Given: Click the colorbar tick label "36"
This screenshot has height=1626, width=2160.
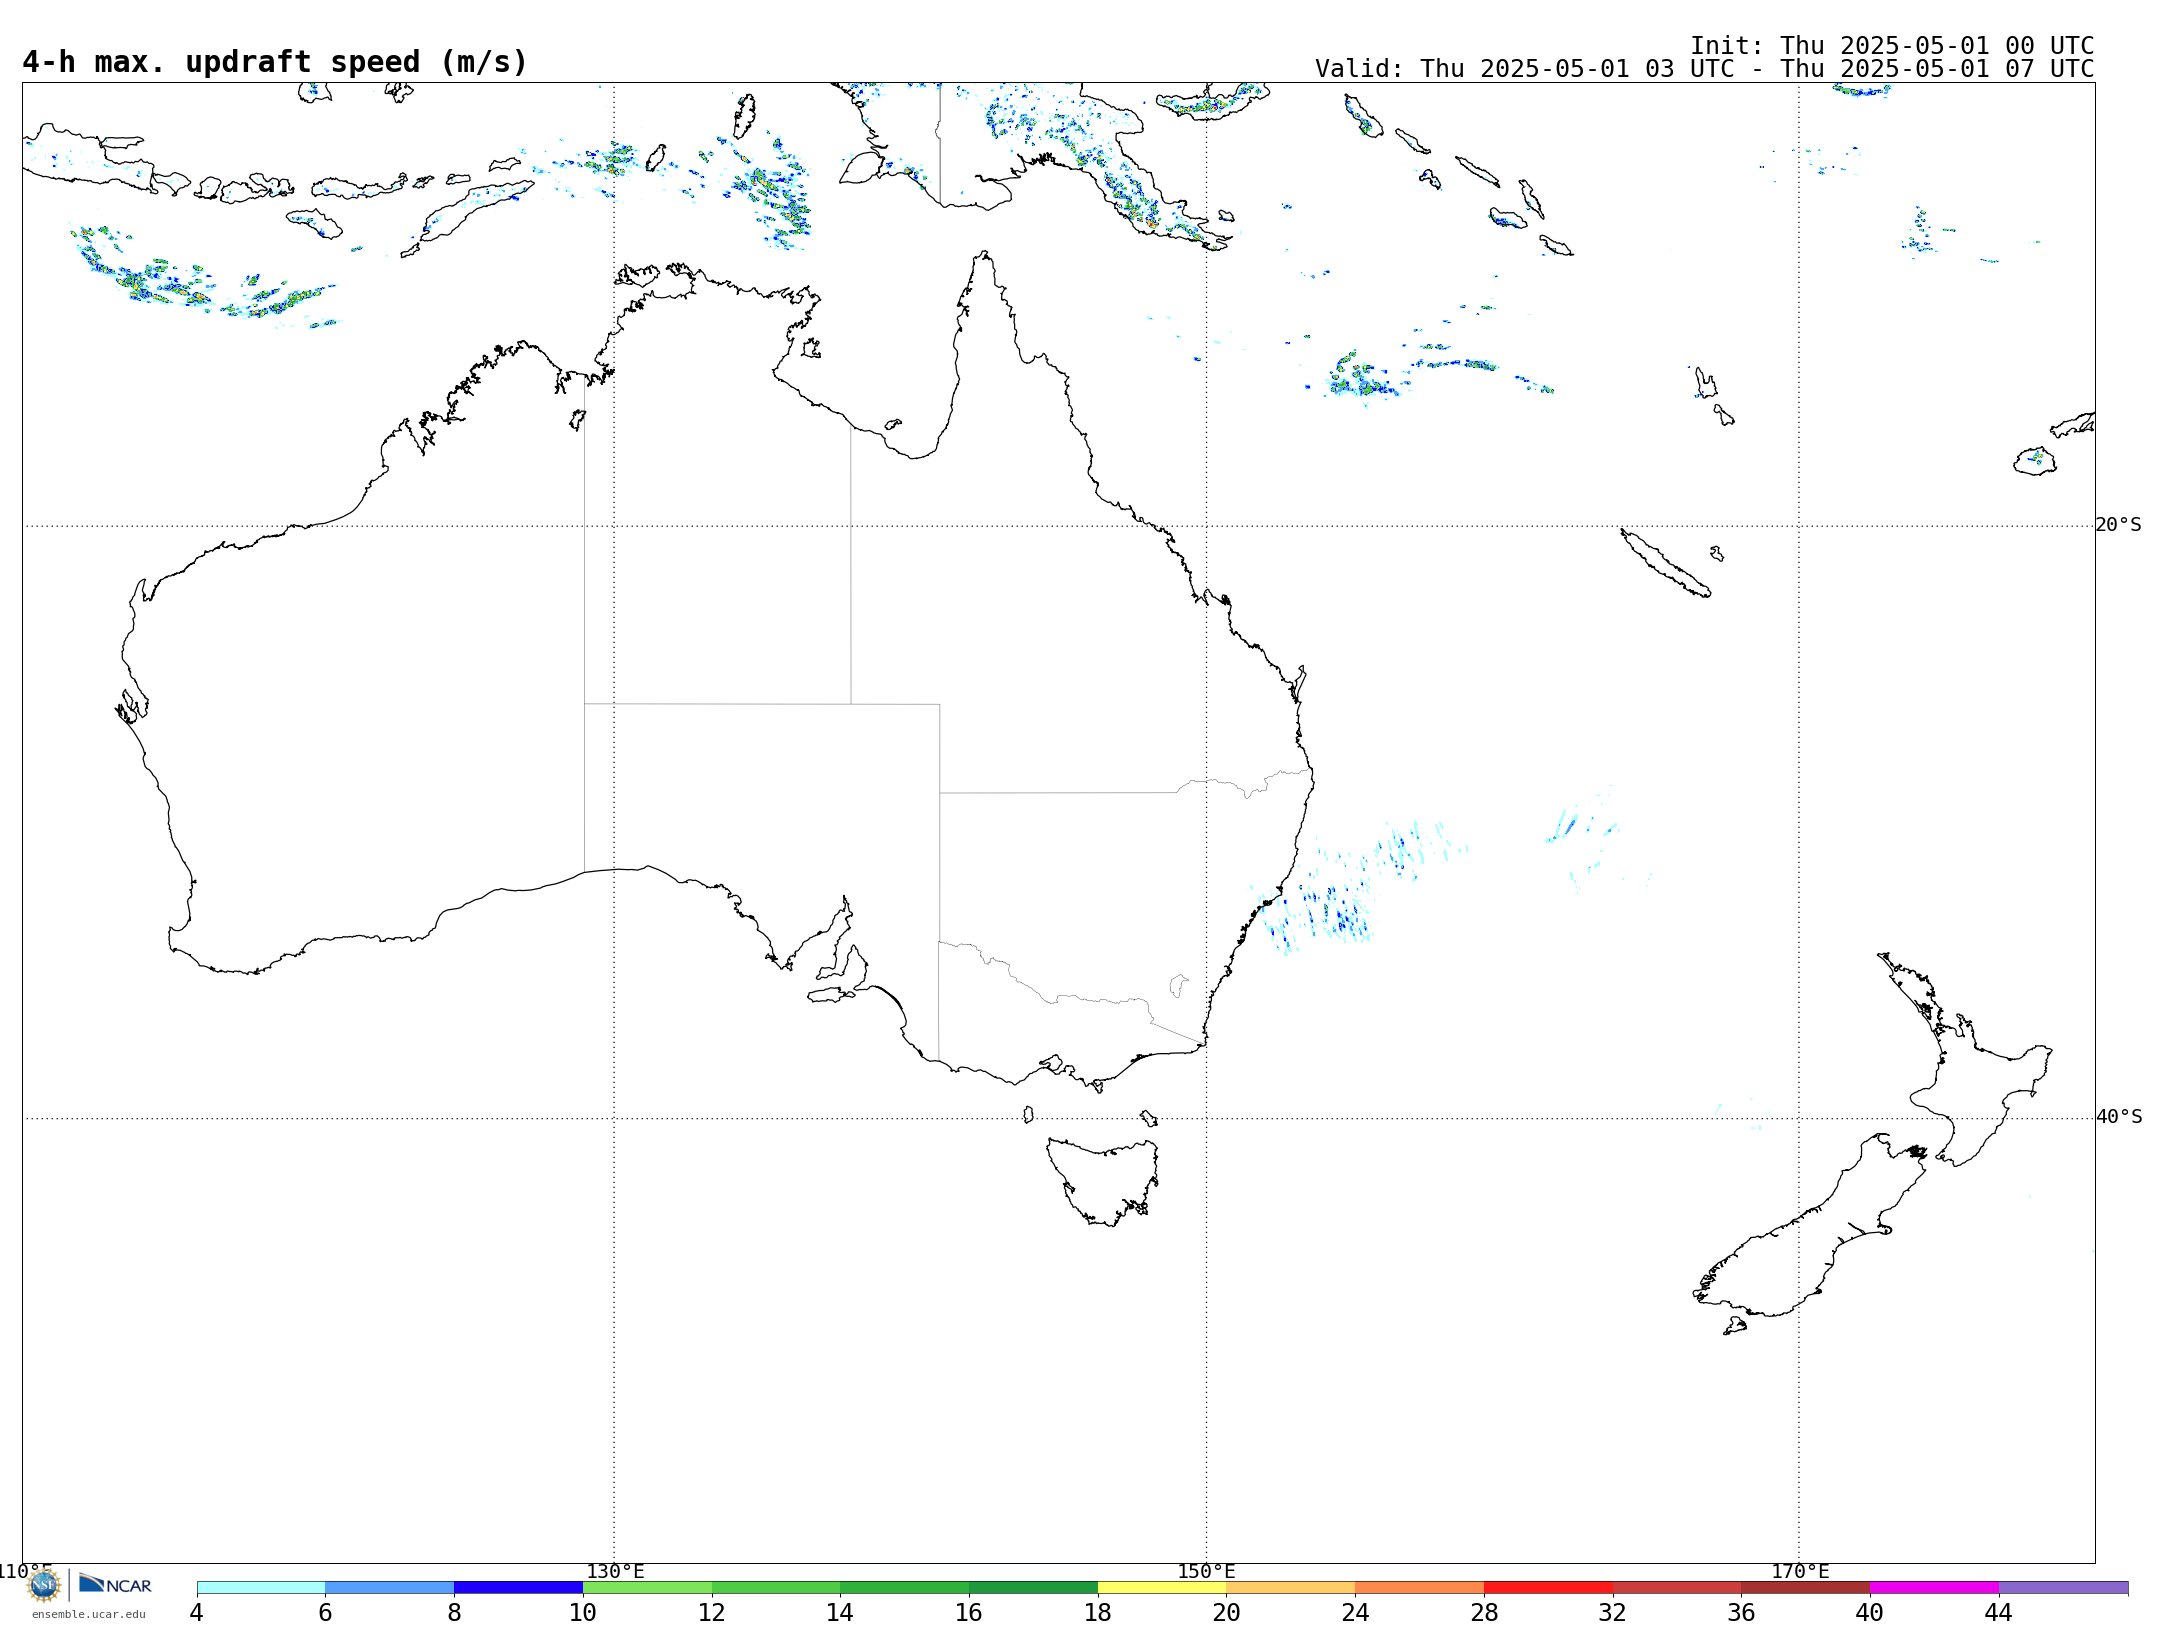Looking at the screenshot, I should click(1742, 1613).
